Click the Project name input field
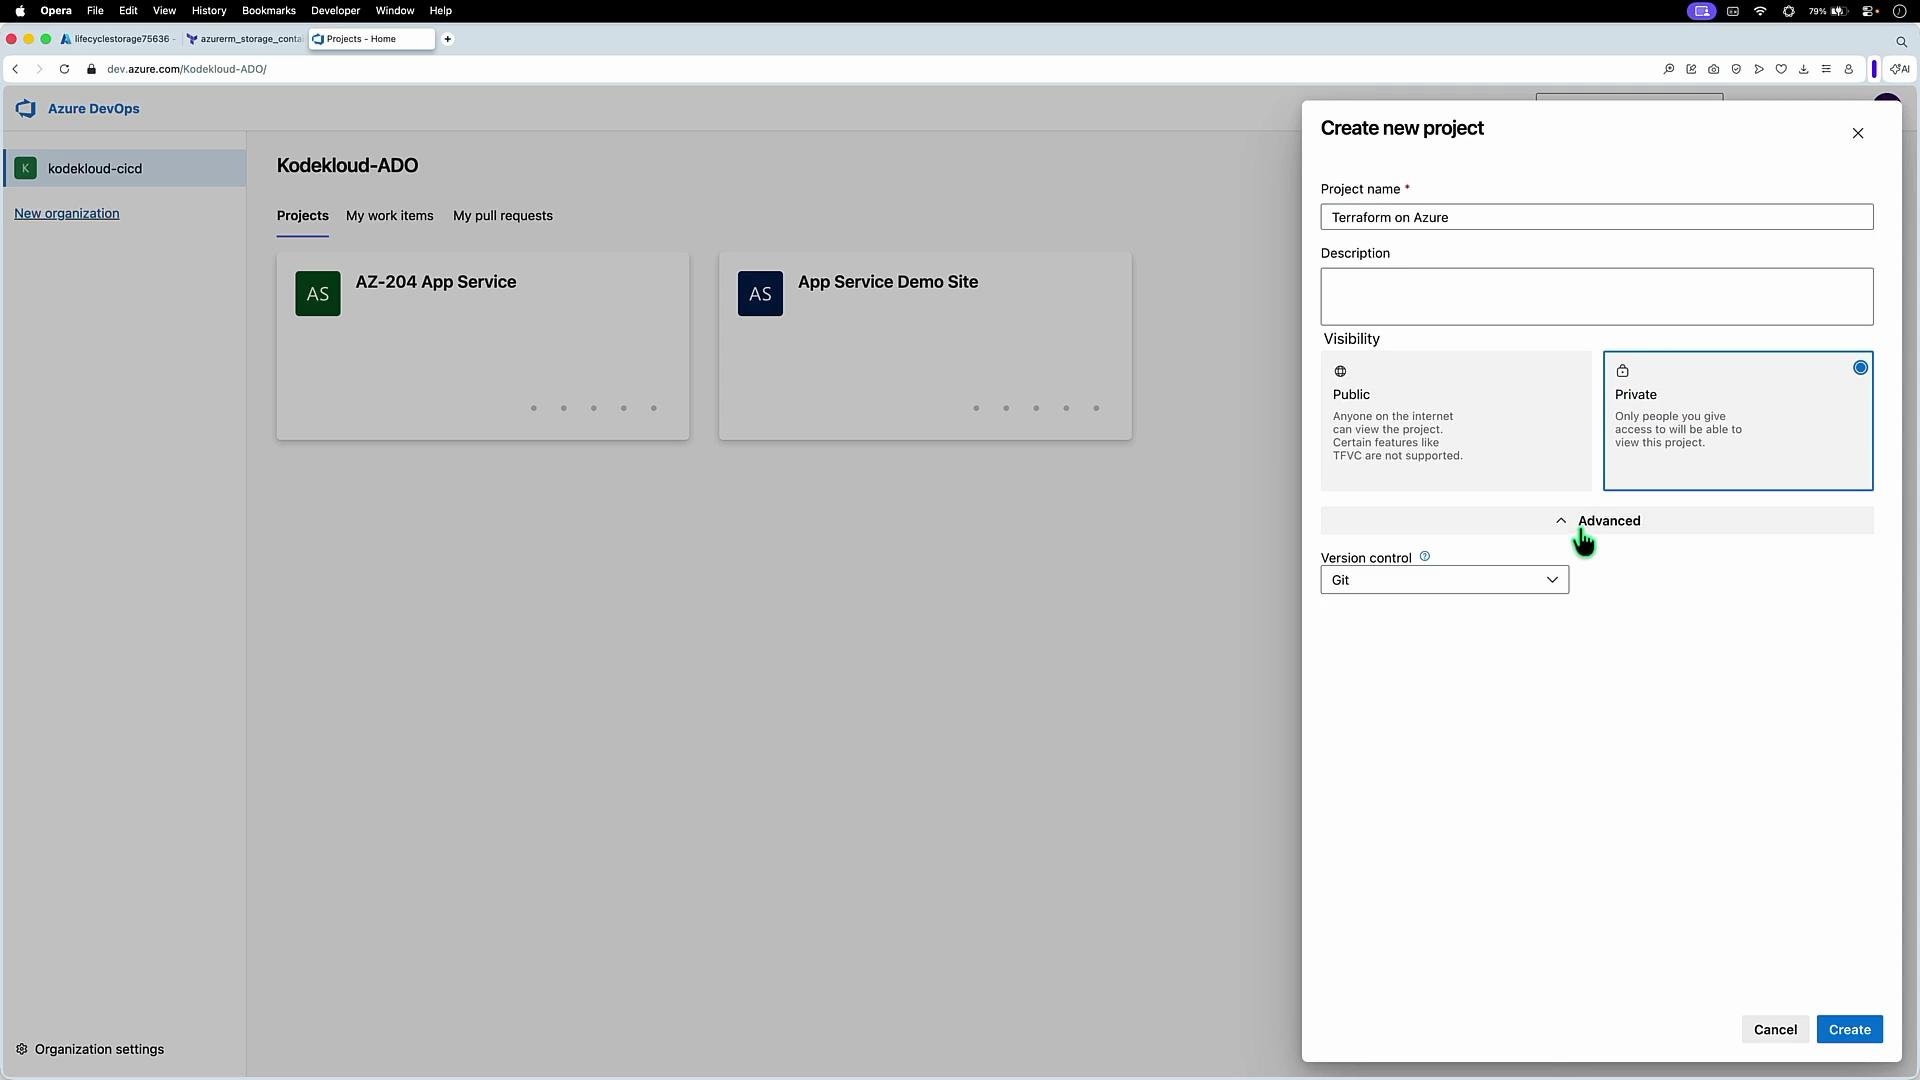 pyautogui.click(x=1597, y=217)
